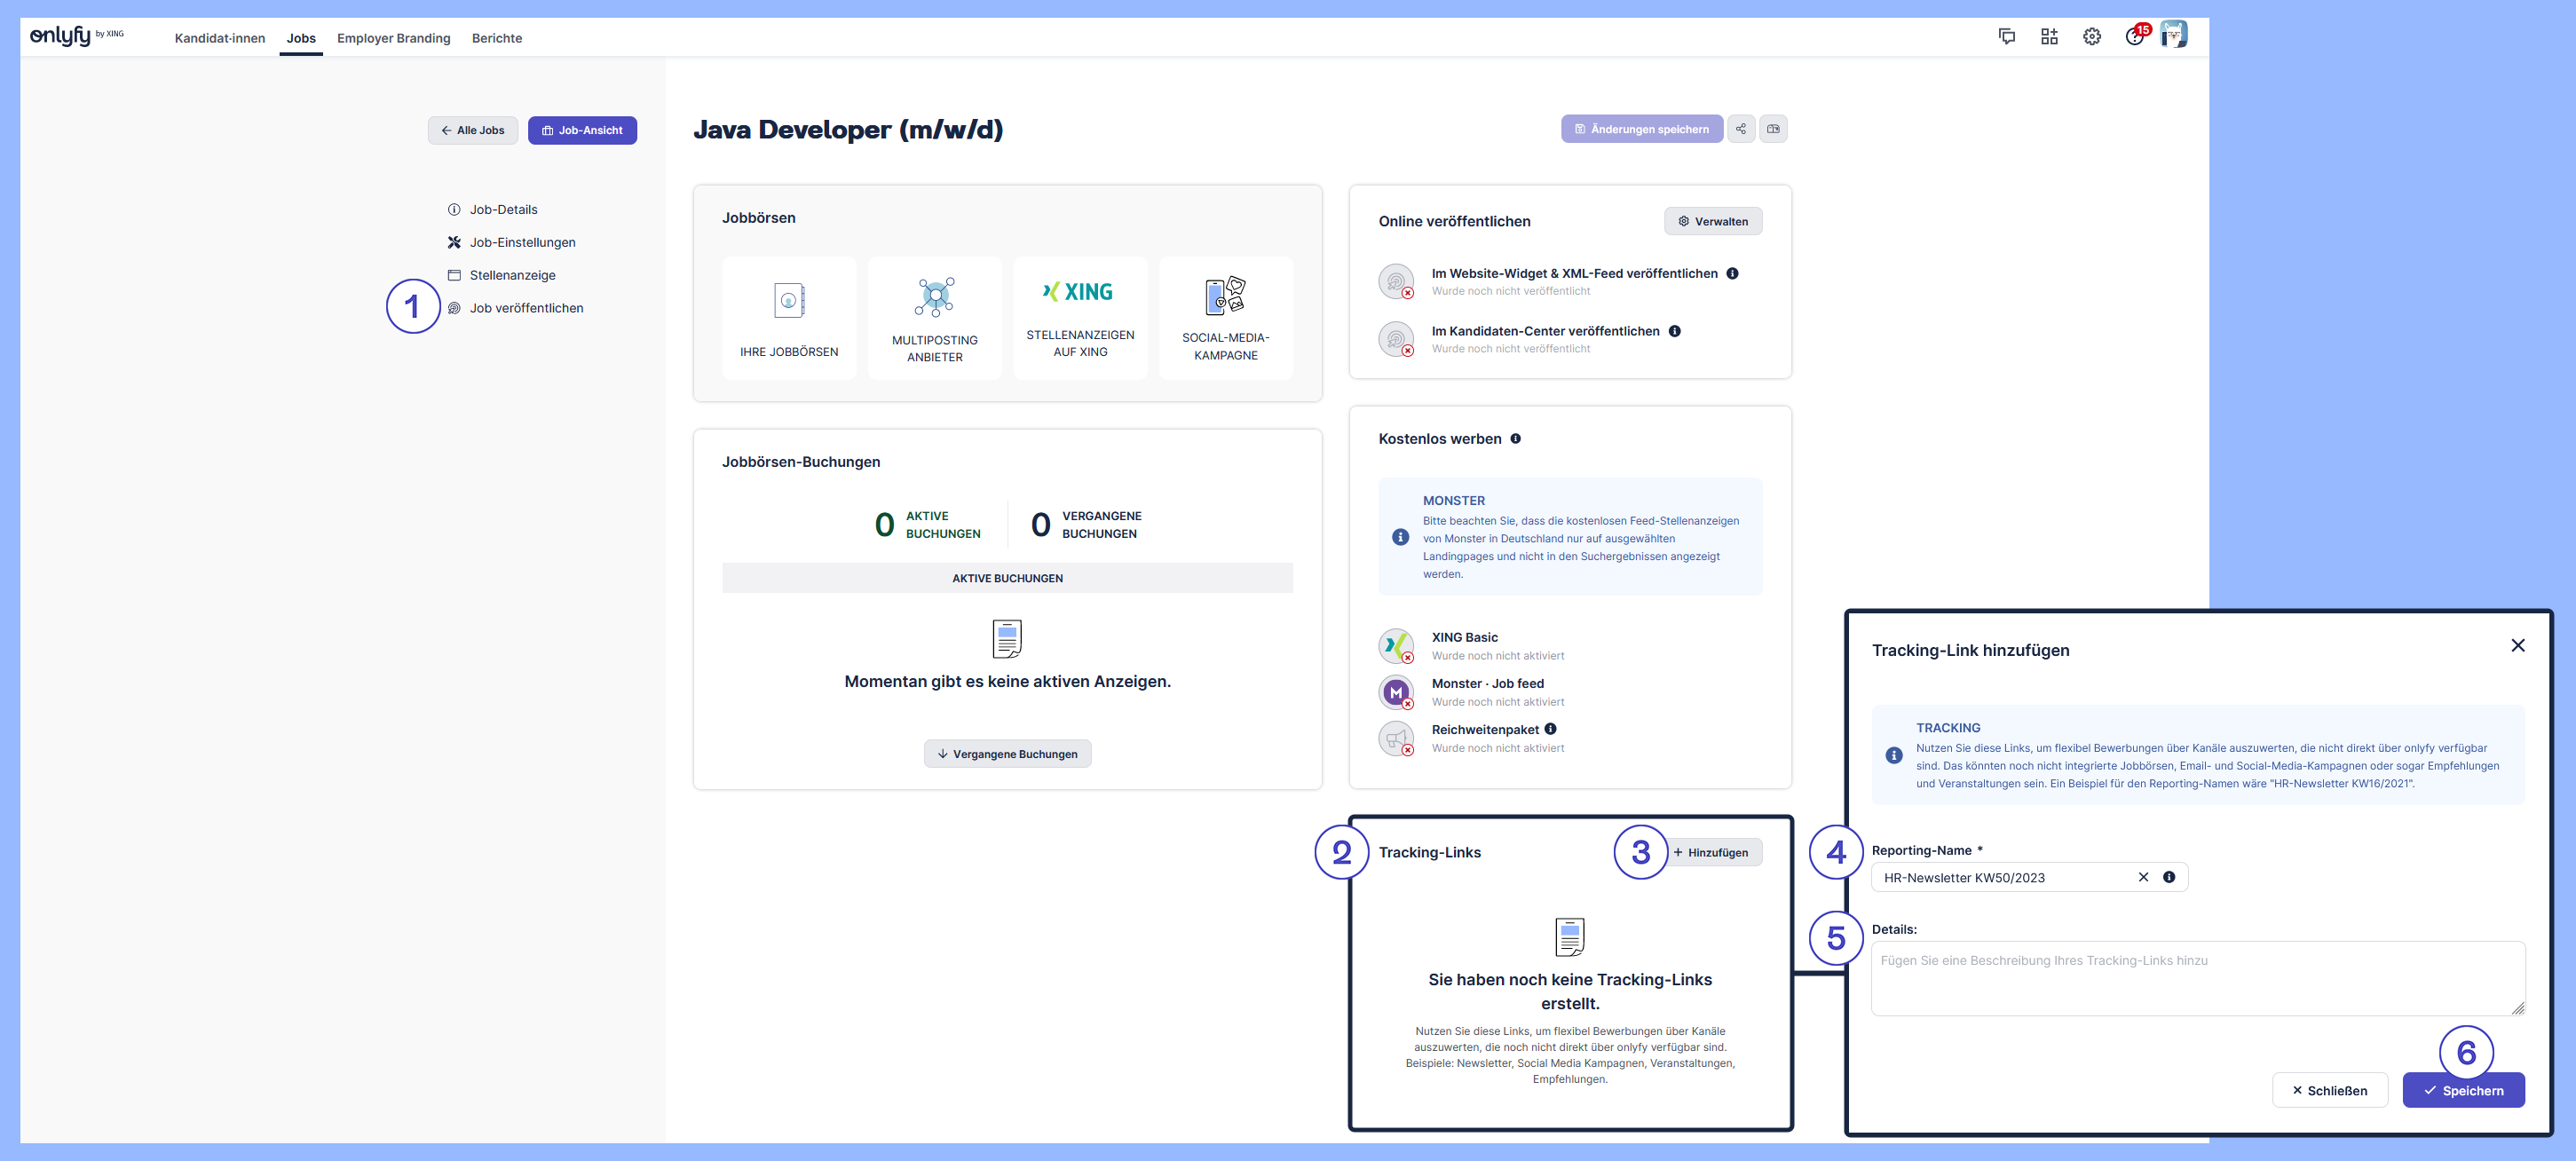Screen dimensions: 2576x1161
Task: Select the XING Stellenanzeigen tile
Action: pyautogui.click(x=1080, y=317)
